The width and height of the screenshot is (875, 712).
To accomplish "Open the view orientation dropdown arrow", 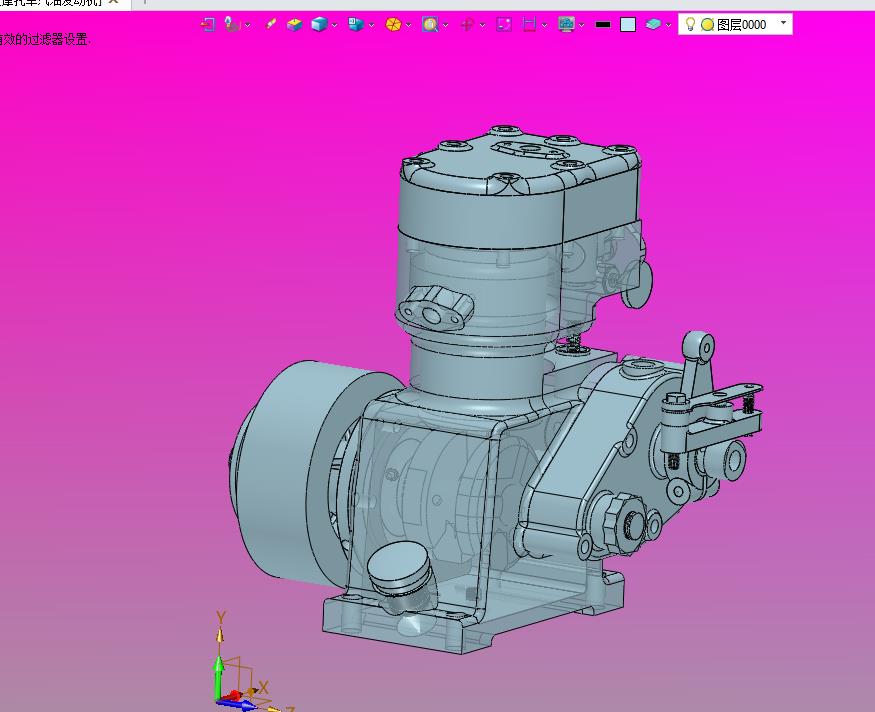I will click(x=372, y=25).
